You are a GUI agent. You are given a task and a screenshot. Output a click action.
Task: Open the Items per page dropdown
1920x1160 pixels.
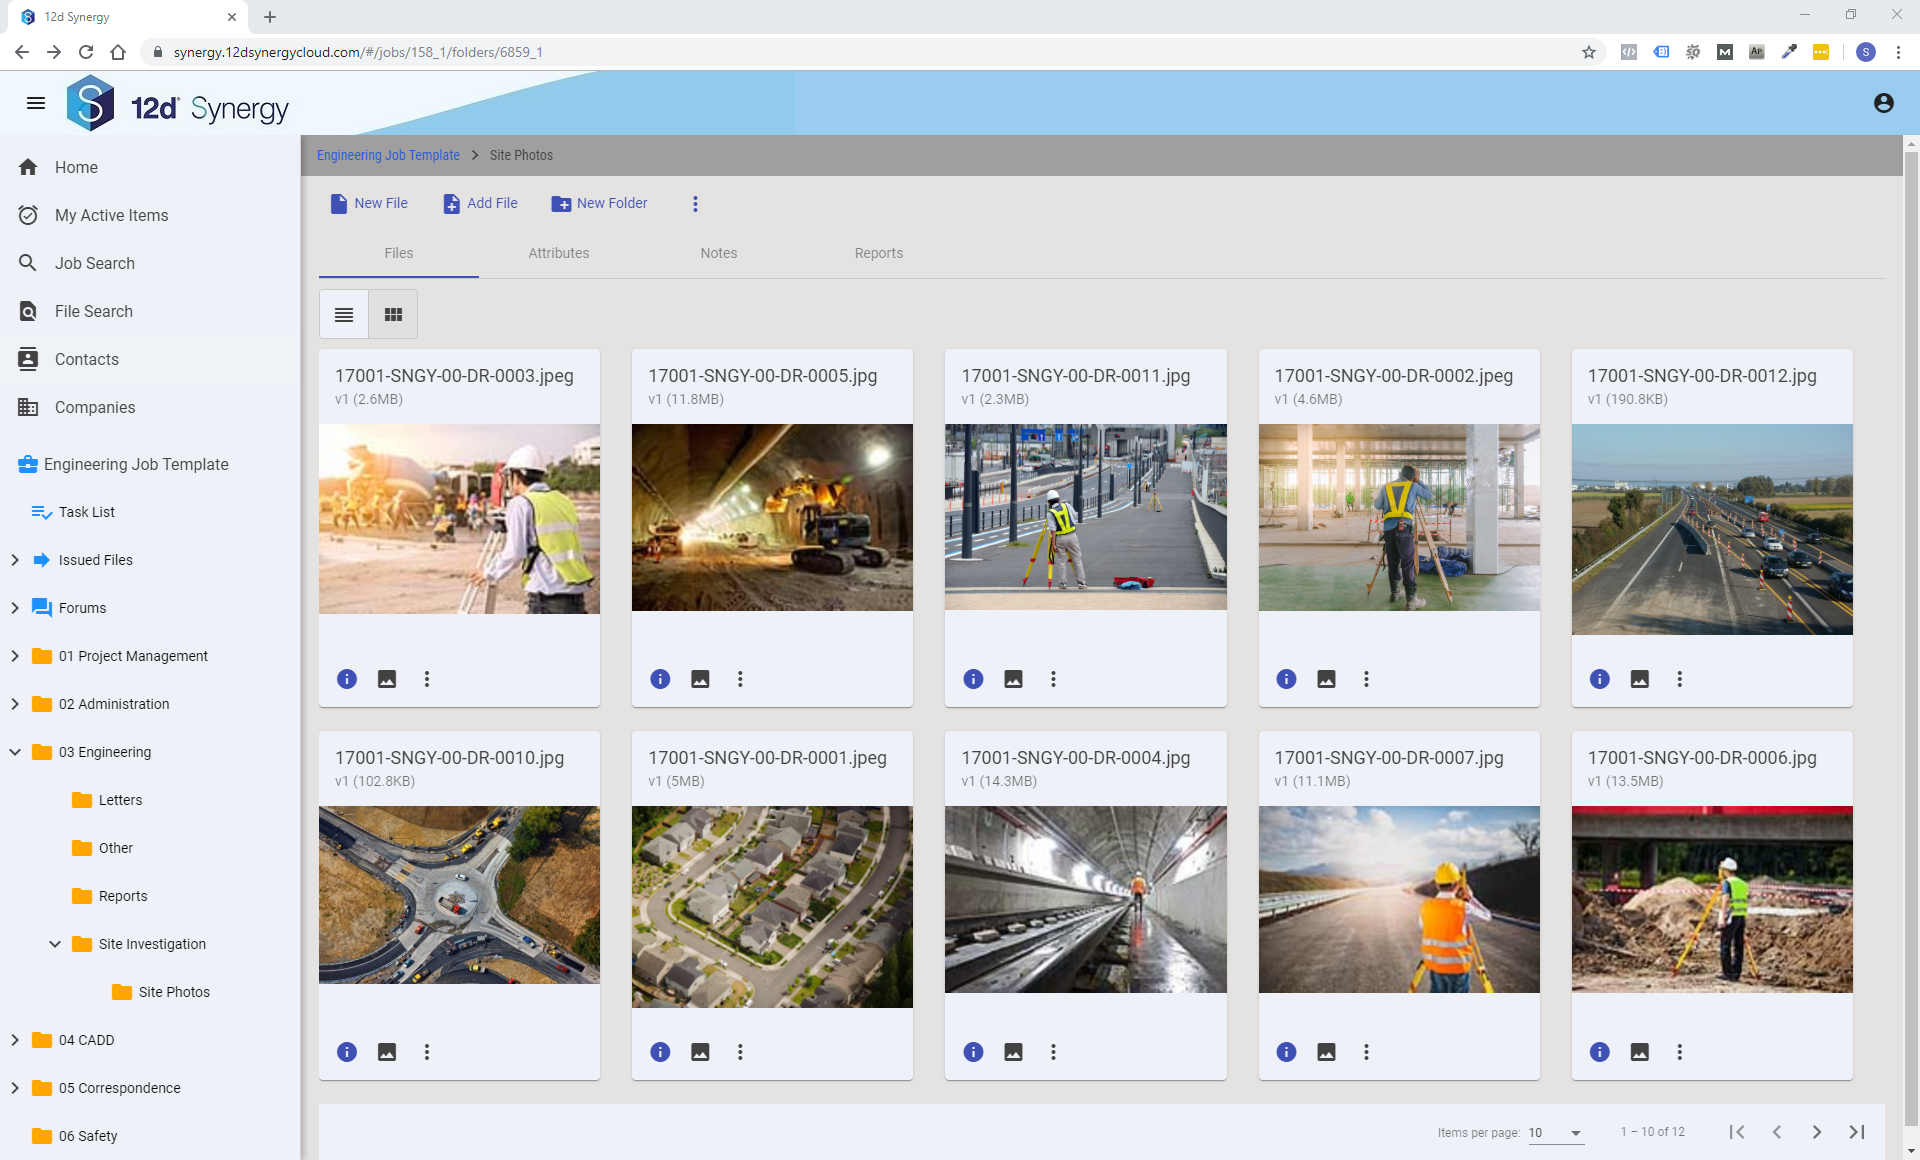pyautogui.click(x=1556, y=1133)
